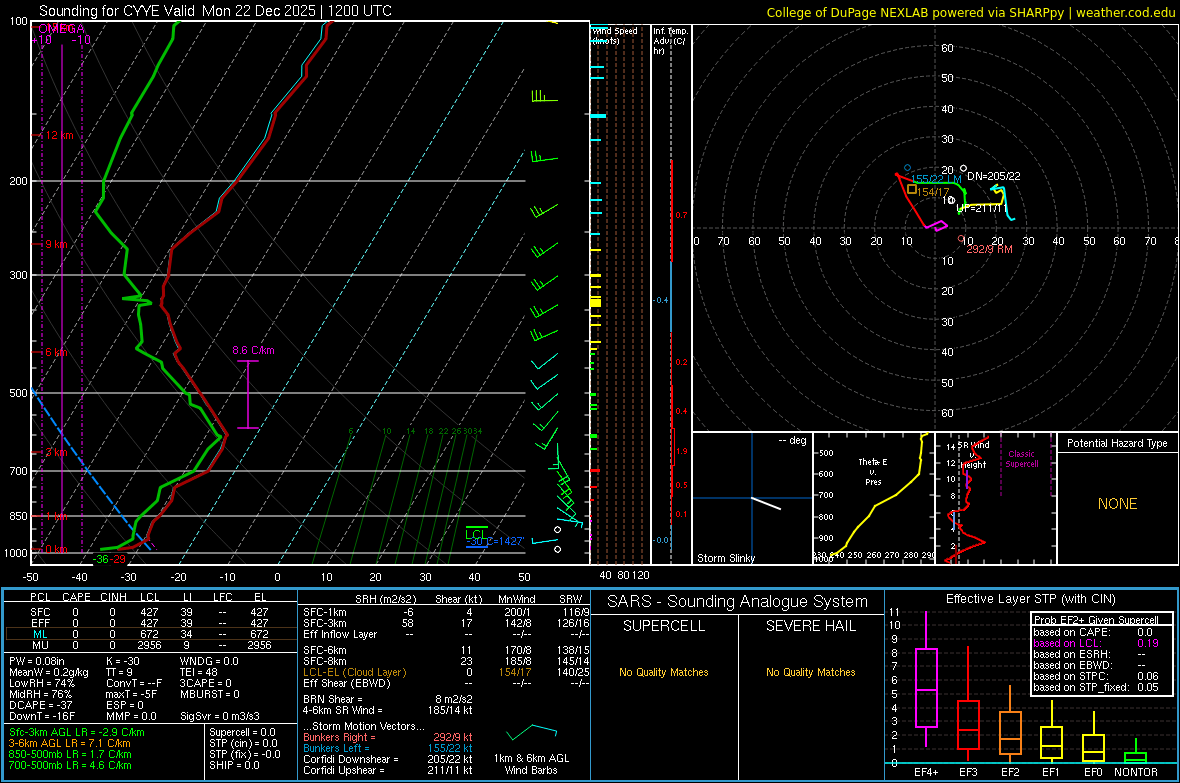Image resolution: width=1180 pixels, height=783 pixels.
Task: Click the 12 km height marker
Action: pyautogui.click(x=57, y=136)
